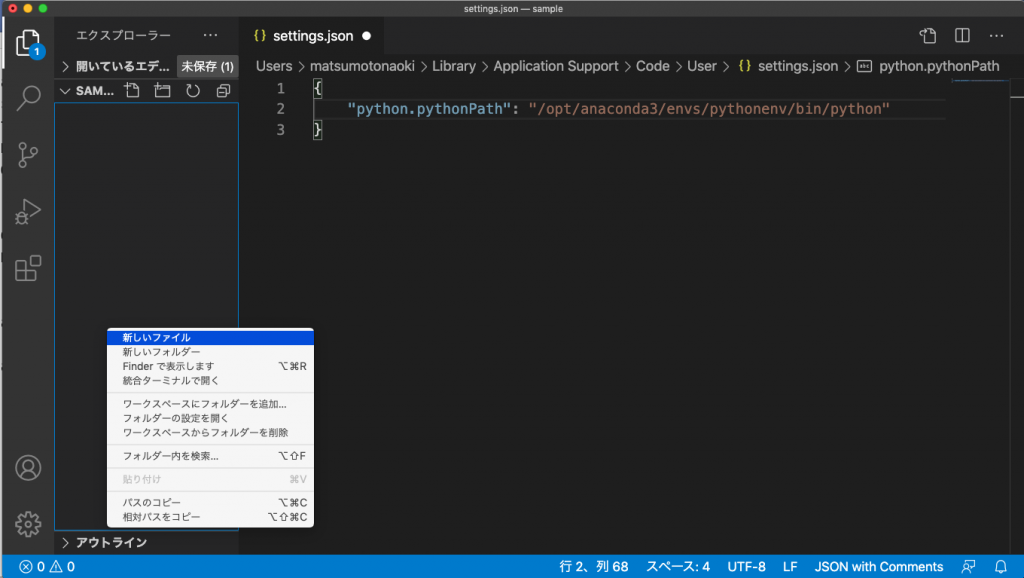The width and height of the screenshot is (1024, 578).
Task: Click the split editor icon
Action: click(x=962, y=36)
